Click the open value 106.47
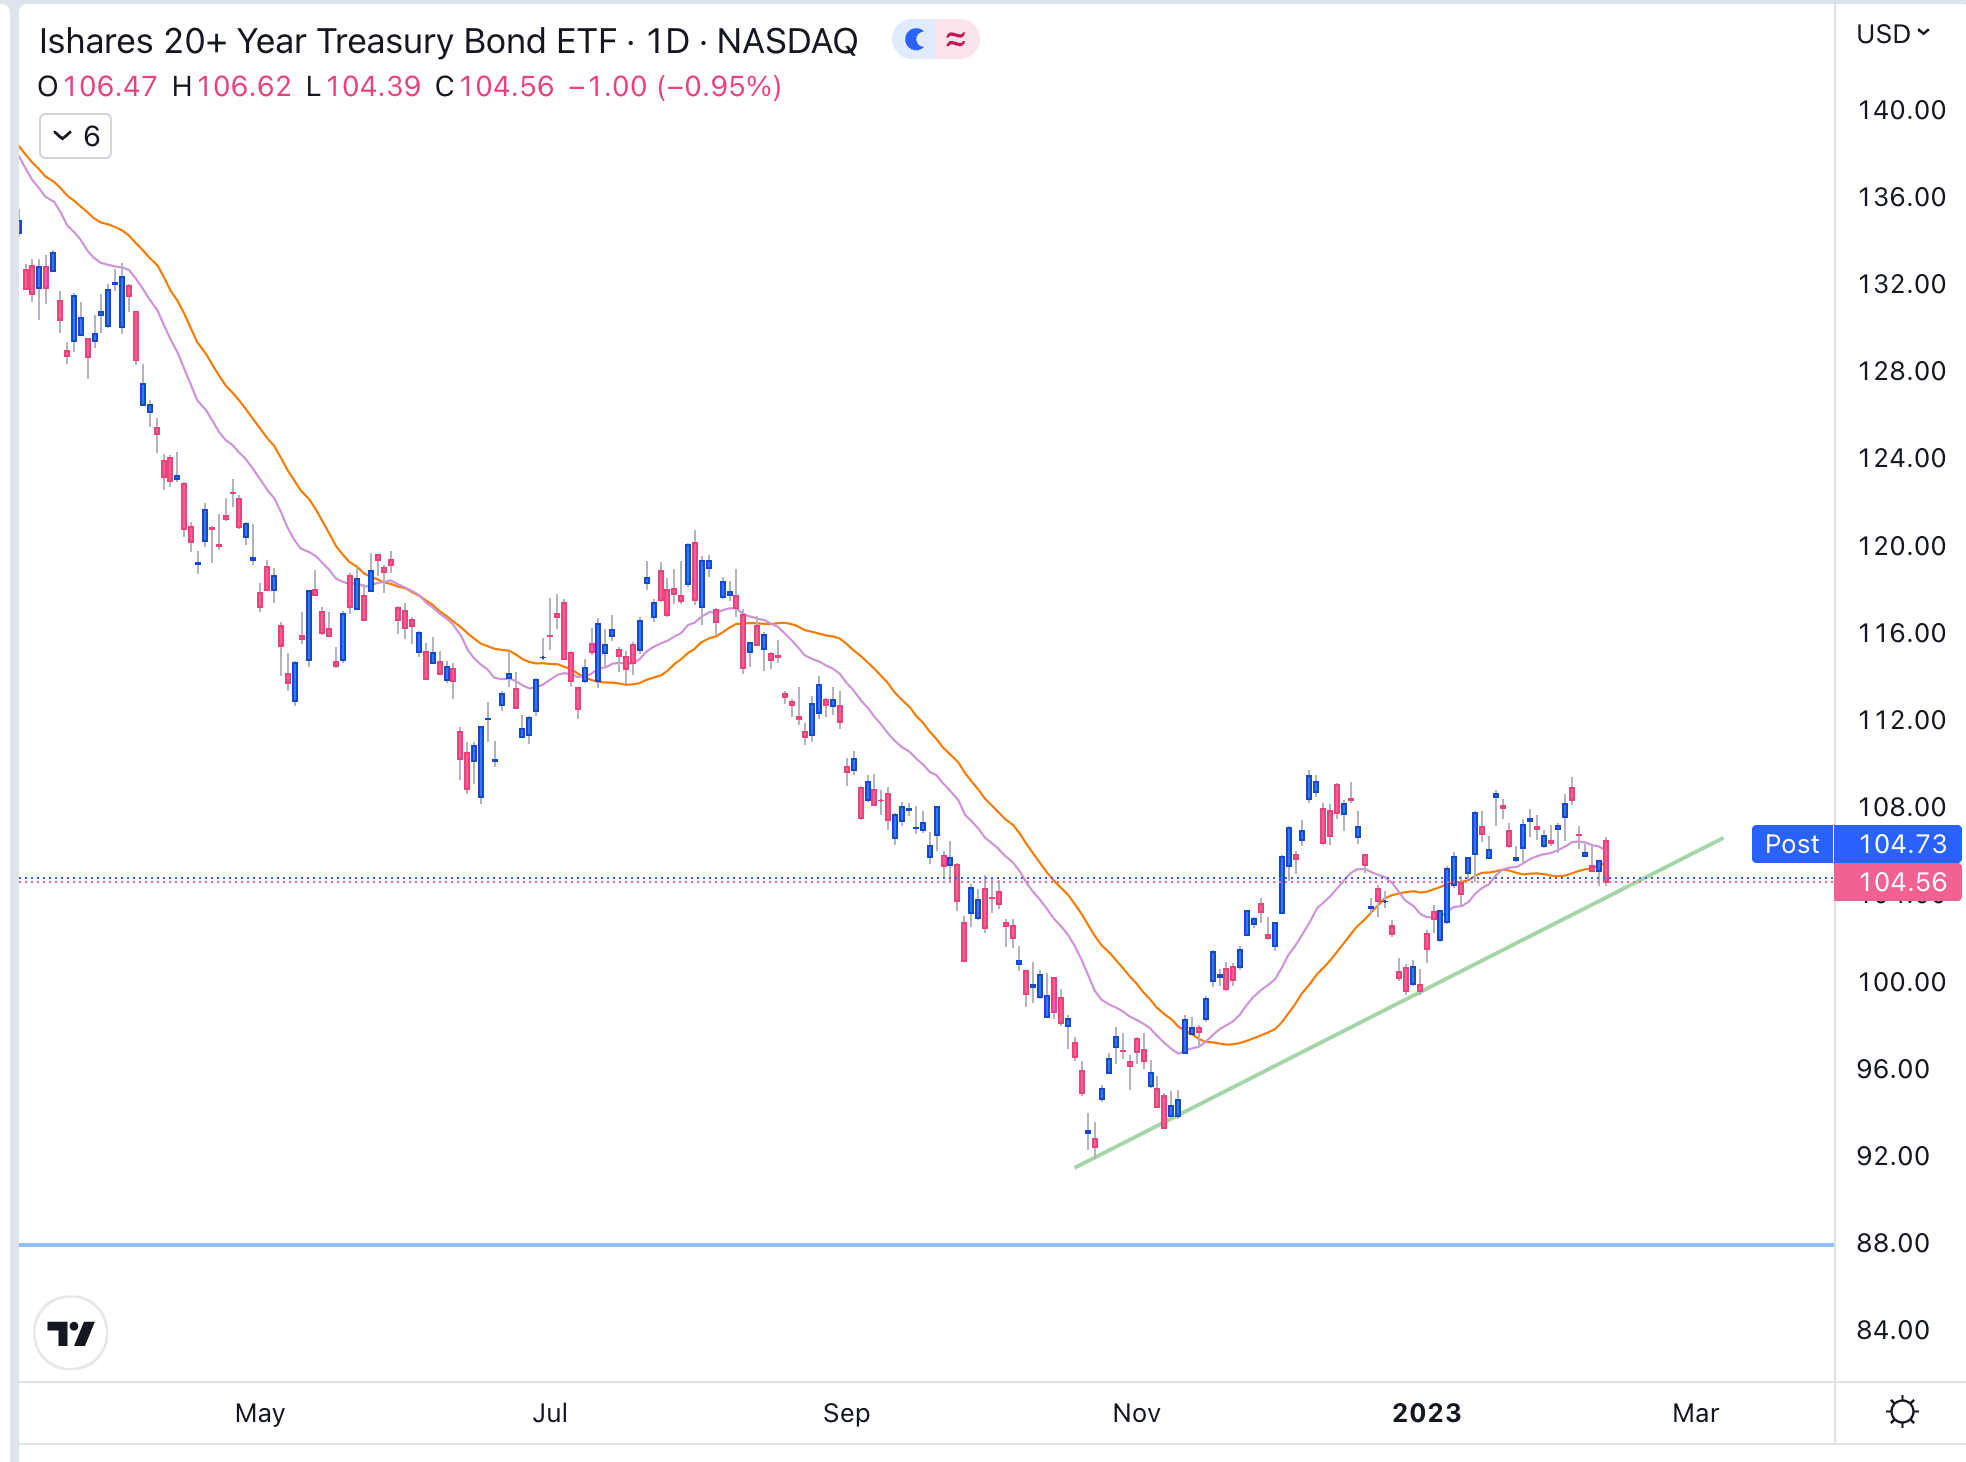 110,87
